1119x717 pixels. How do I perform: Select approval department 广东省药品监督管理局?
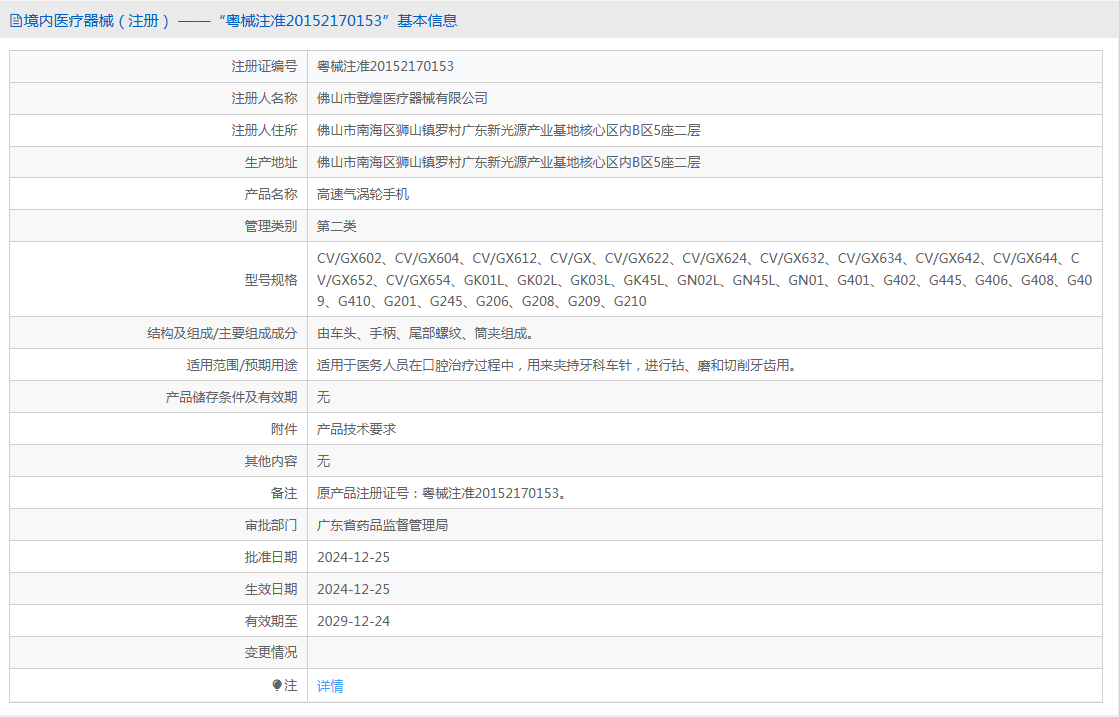pos(383,526)
